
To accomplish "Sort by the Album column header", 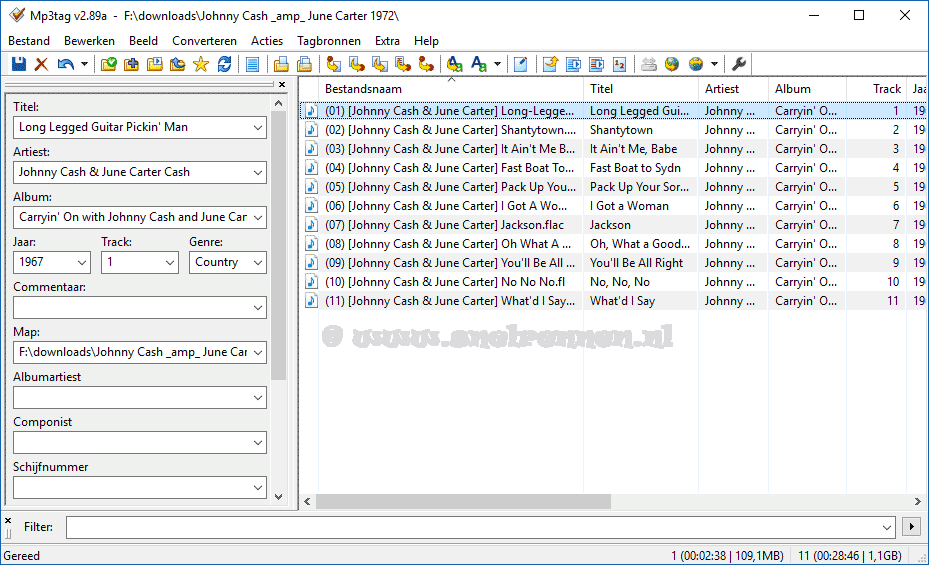I will 808,89.
